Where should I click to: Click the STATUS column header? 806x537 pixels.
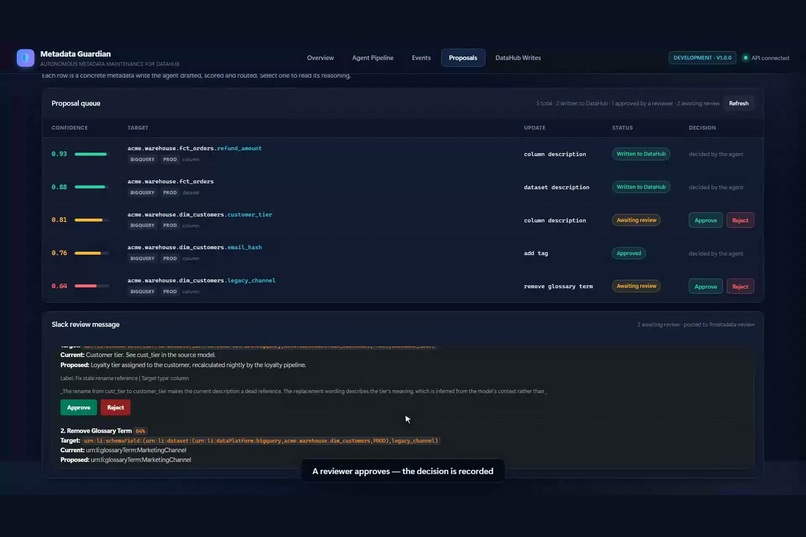click(x=622, y=128)
